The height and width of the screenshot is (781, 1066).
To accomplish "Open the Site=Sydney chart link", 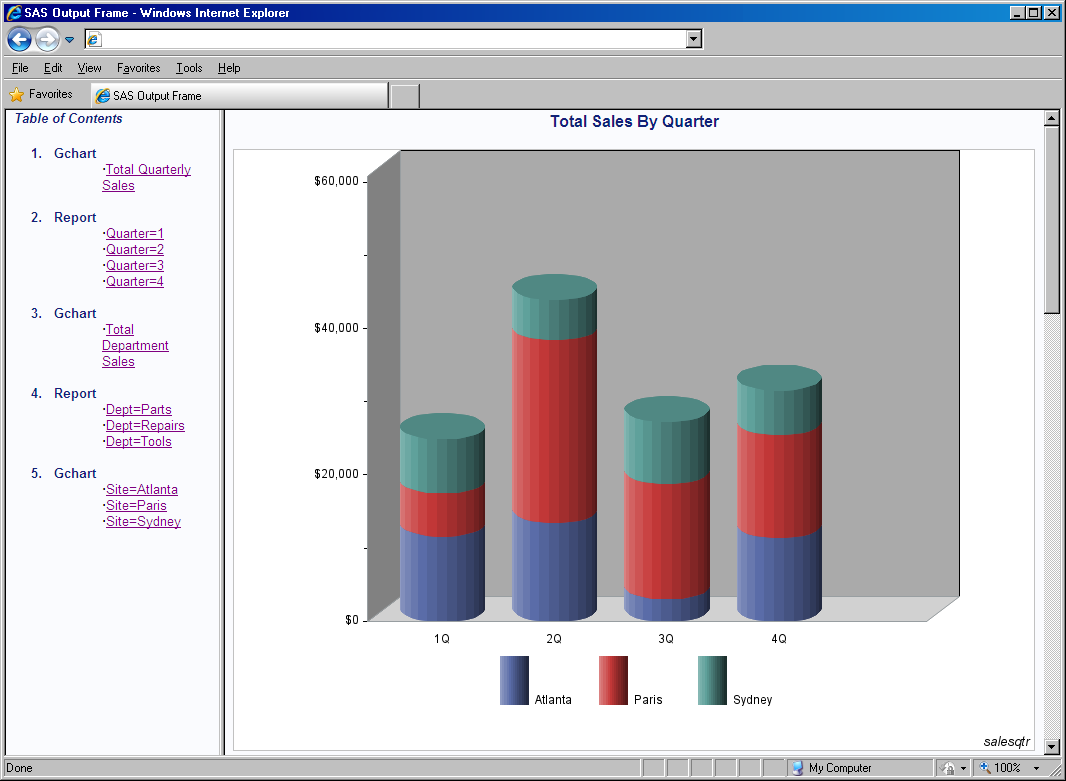I will pyautogui.click(x=143, y=521).
